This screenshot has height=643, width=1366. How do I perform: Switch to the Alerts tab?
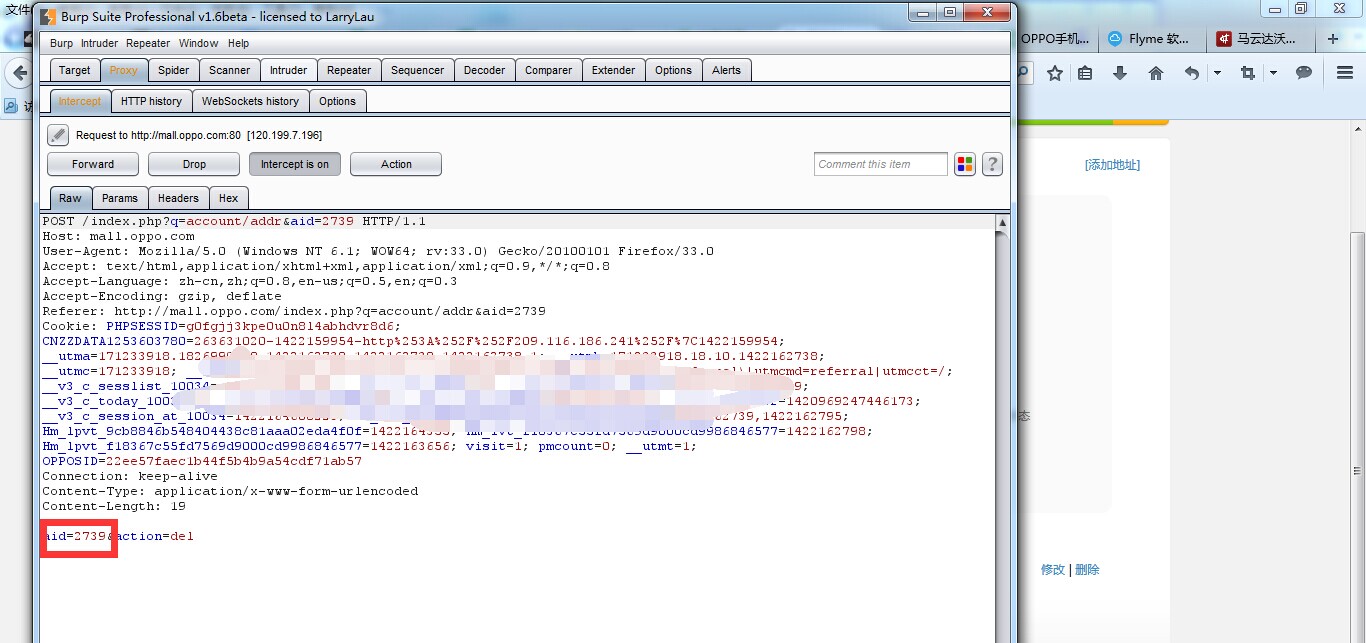(x=727, y=70)
